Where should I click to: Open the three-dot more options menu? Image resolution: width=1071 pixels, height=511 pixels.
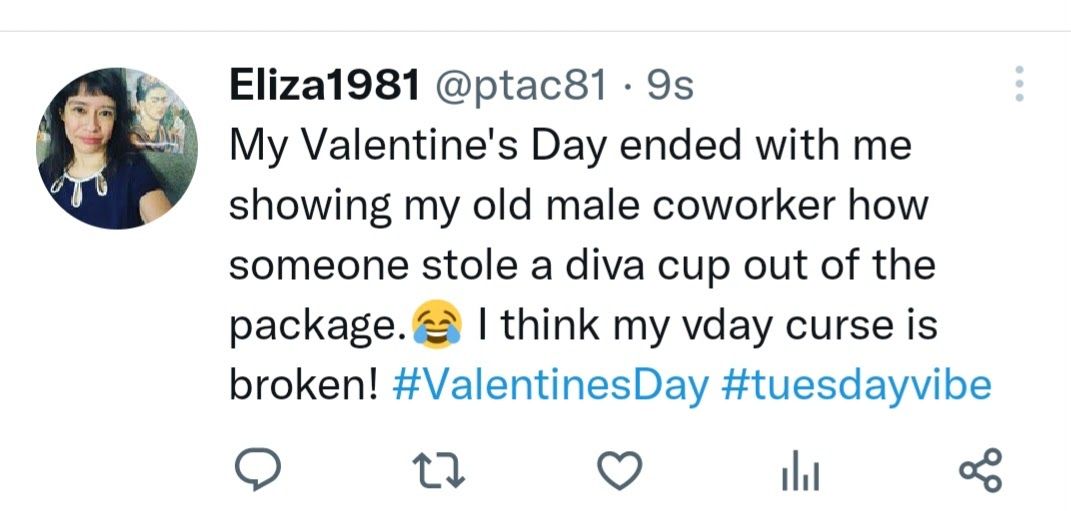[1019, 84]
